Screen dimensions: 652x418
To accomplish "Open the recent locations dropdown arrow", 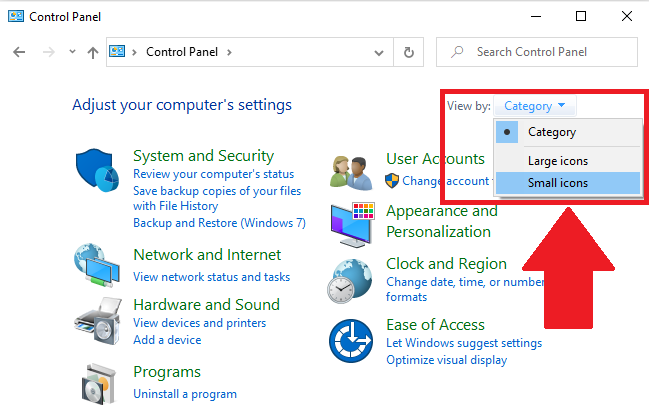I will [x=71, y=52].
